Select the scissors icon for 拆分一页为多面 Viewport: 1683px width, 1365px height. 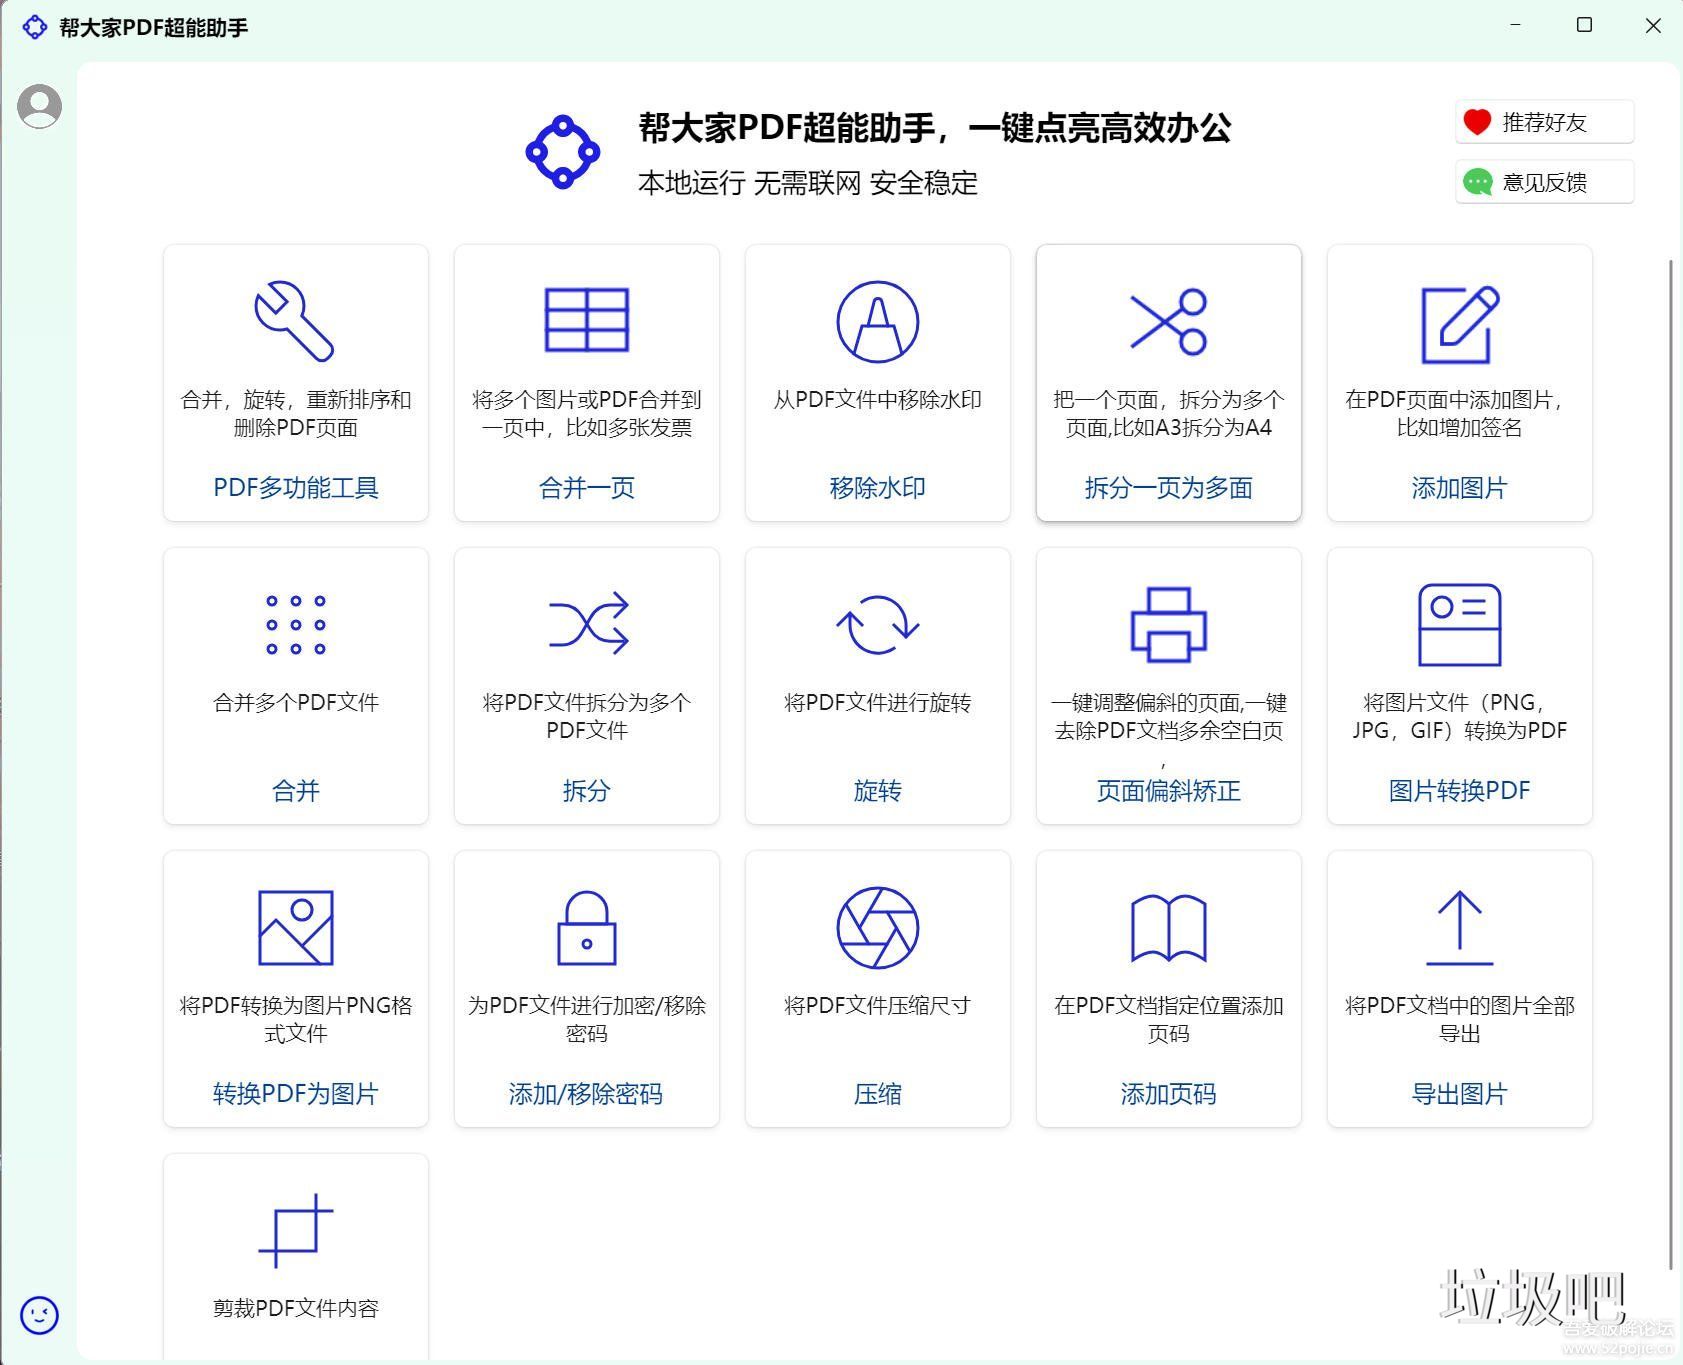[x=1168, y=322]
